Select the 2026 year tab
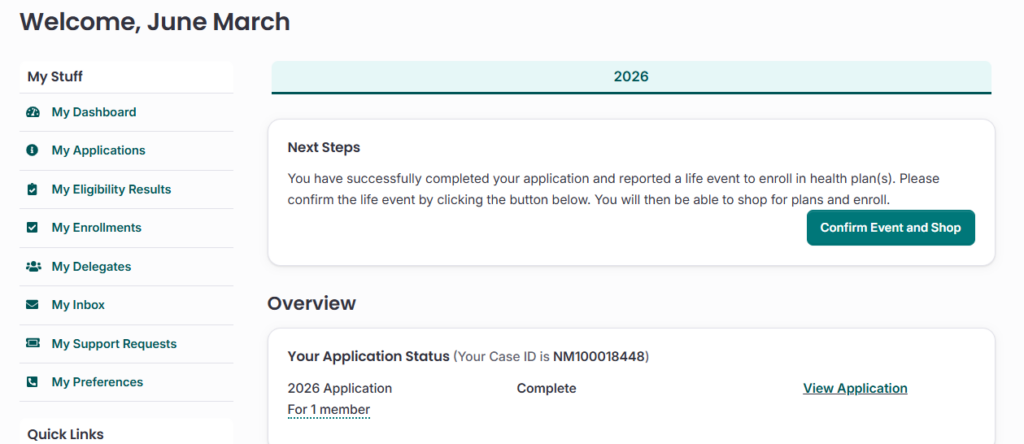This screenshot has height=444, width=1024. tap(631, 77)
